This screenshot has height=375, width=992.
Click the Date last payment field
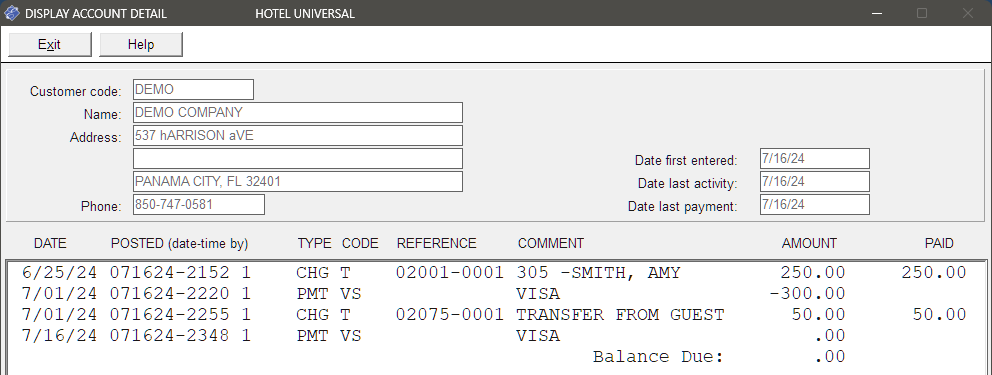(x=815, y=204)
